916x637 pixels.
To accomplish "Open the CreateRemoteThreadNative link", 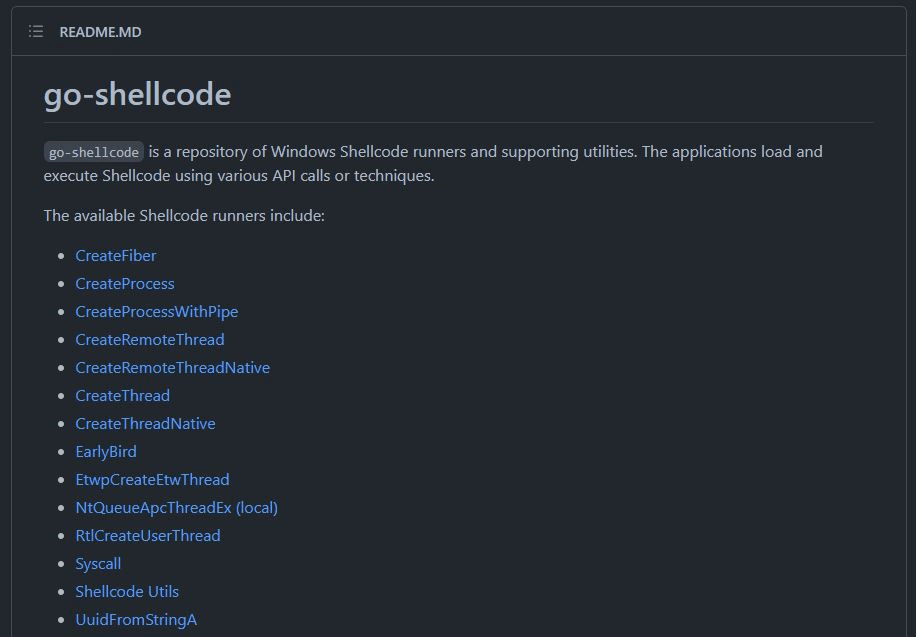I will 170,368.
